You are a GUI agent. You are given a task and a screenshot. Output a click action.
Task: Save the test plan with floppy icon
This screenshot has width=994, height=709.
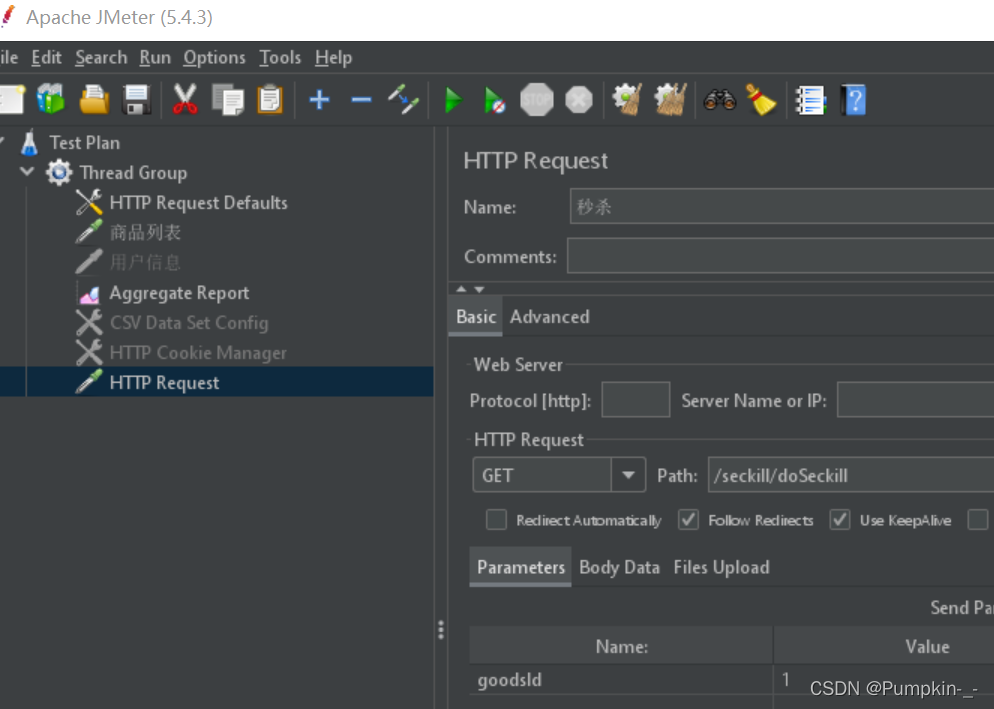pos(136,100)
